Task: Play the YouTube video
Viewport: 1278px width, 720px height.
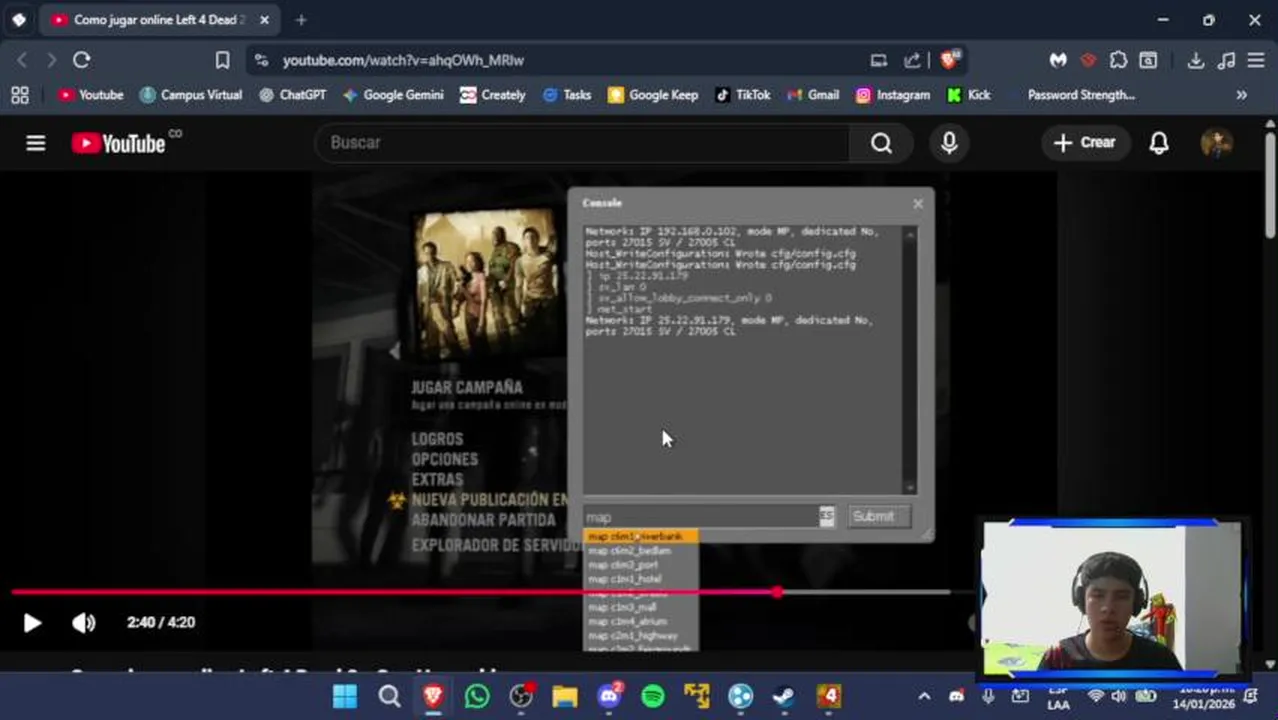Action: 31,623
